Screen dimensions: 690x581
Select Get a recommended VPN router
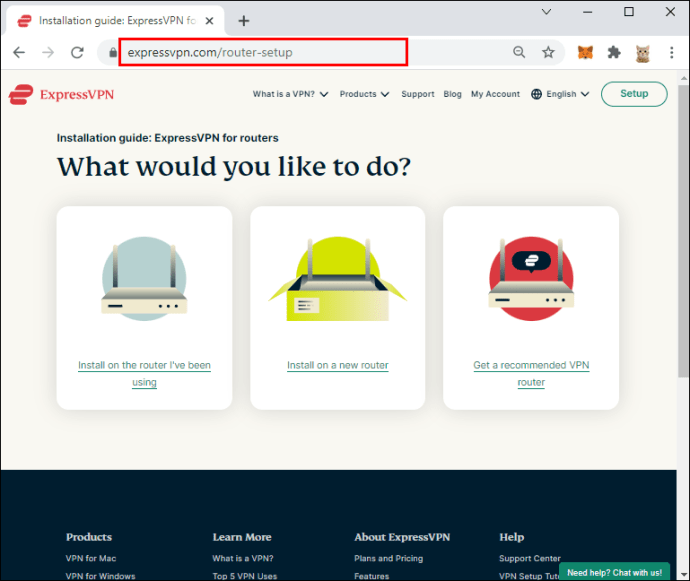point(531,374)
